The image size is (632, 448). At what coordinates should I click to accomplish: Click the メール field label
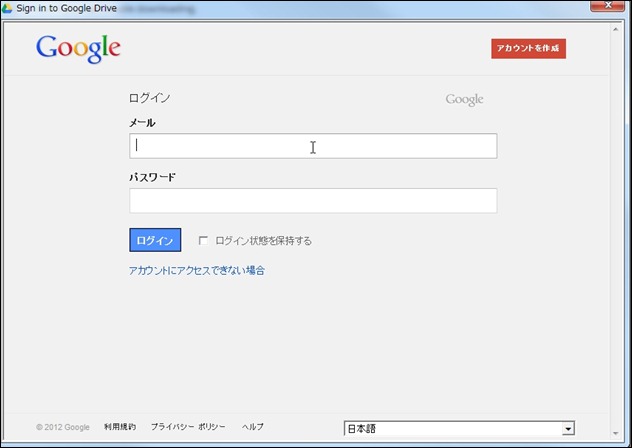pos(142,123)
